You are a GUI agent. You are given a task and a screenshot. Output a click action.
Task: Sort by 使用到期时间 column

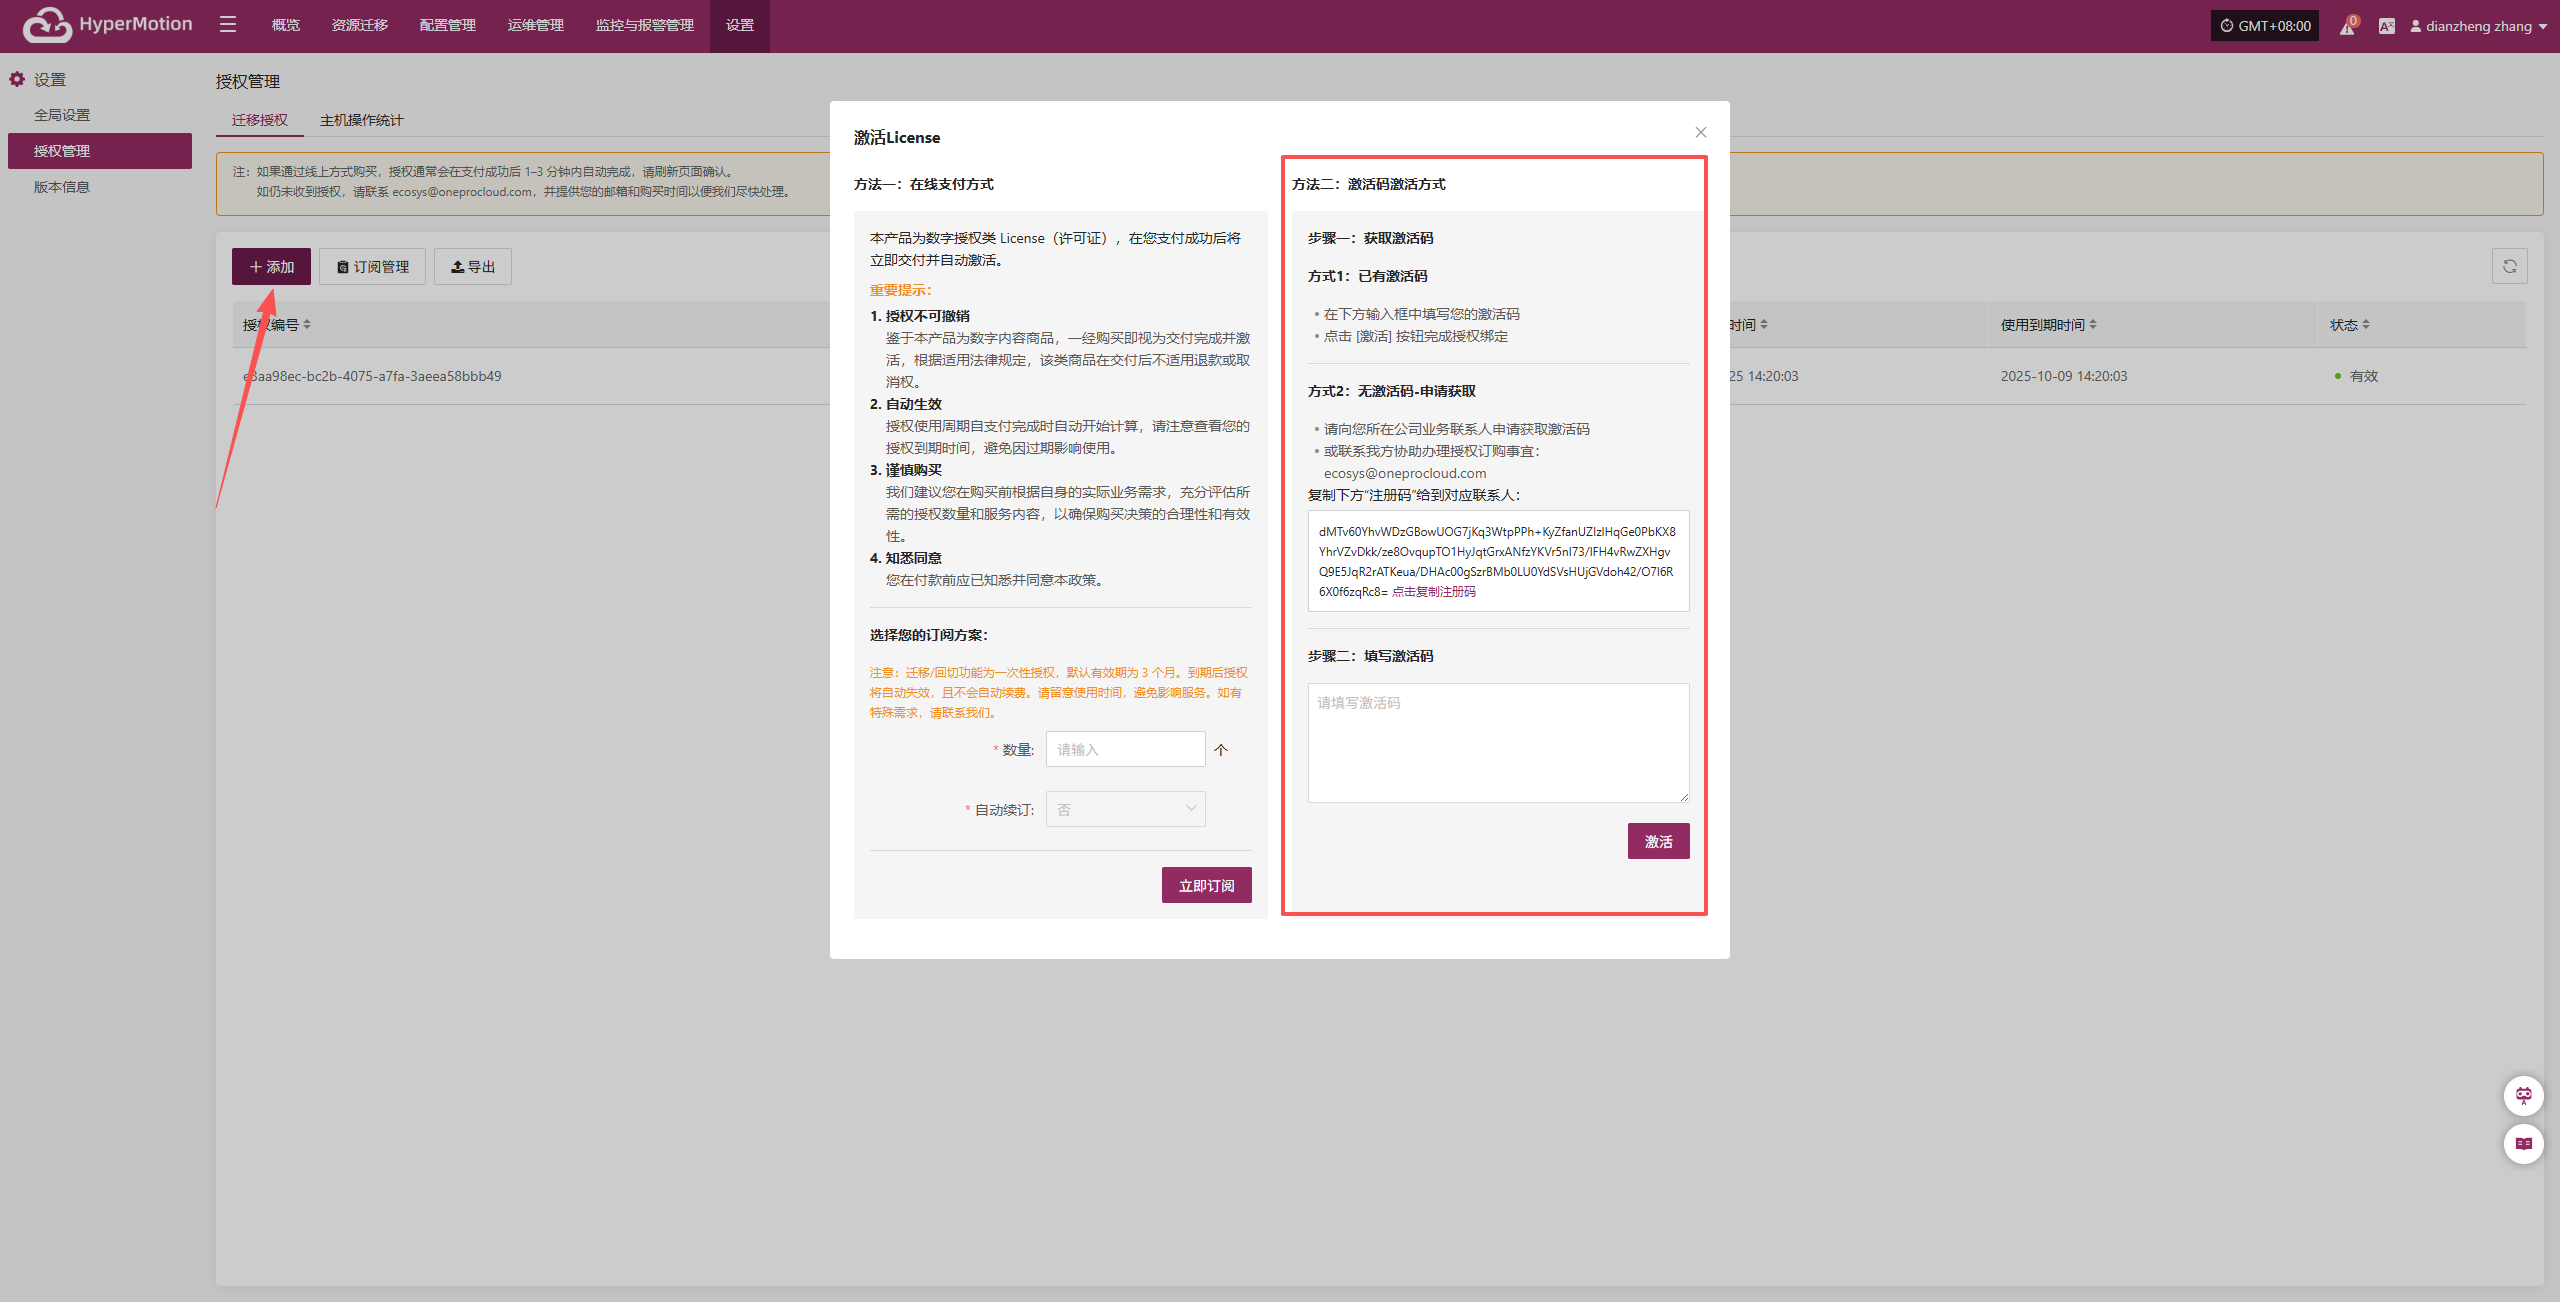pyautogui.click(x=2048, y=325)
